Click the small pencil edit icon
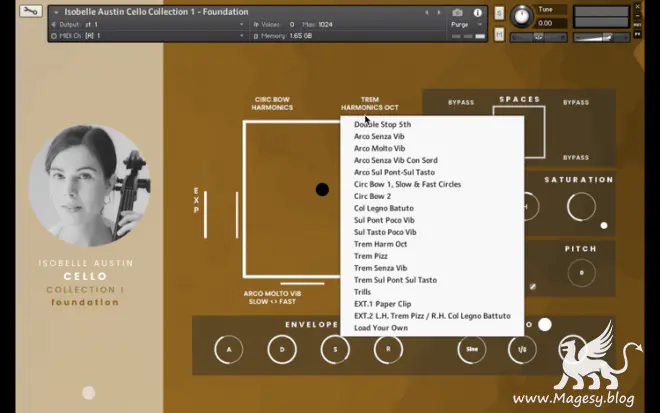 click(x=533, y=287)
